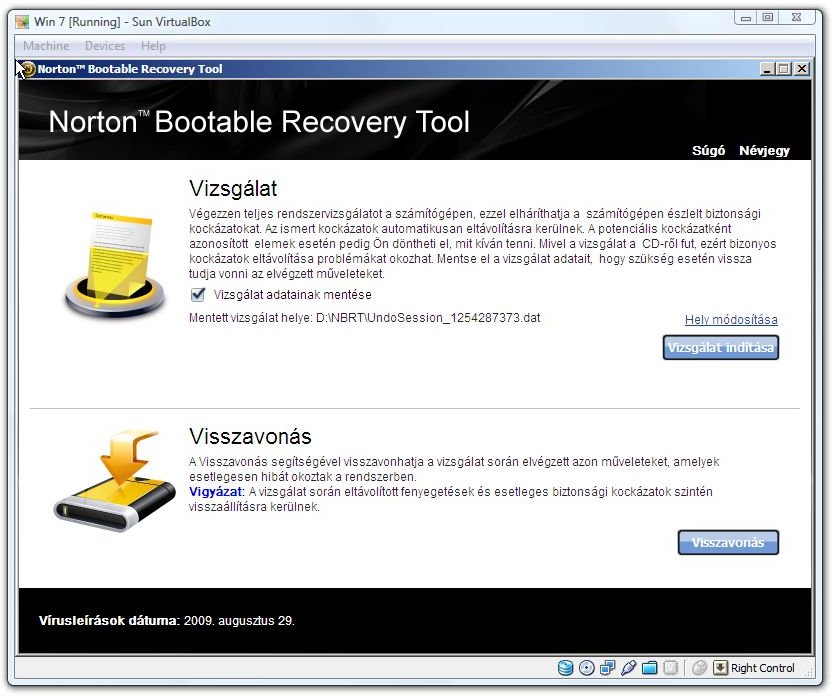Image resolution: width=832 pixels, height=697 pixels.
Task: Click the drive with download arrow icon
Action: 115,481
